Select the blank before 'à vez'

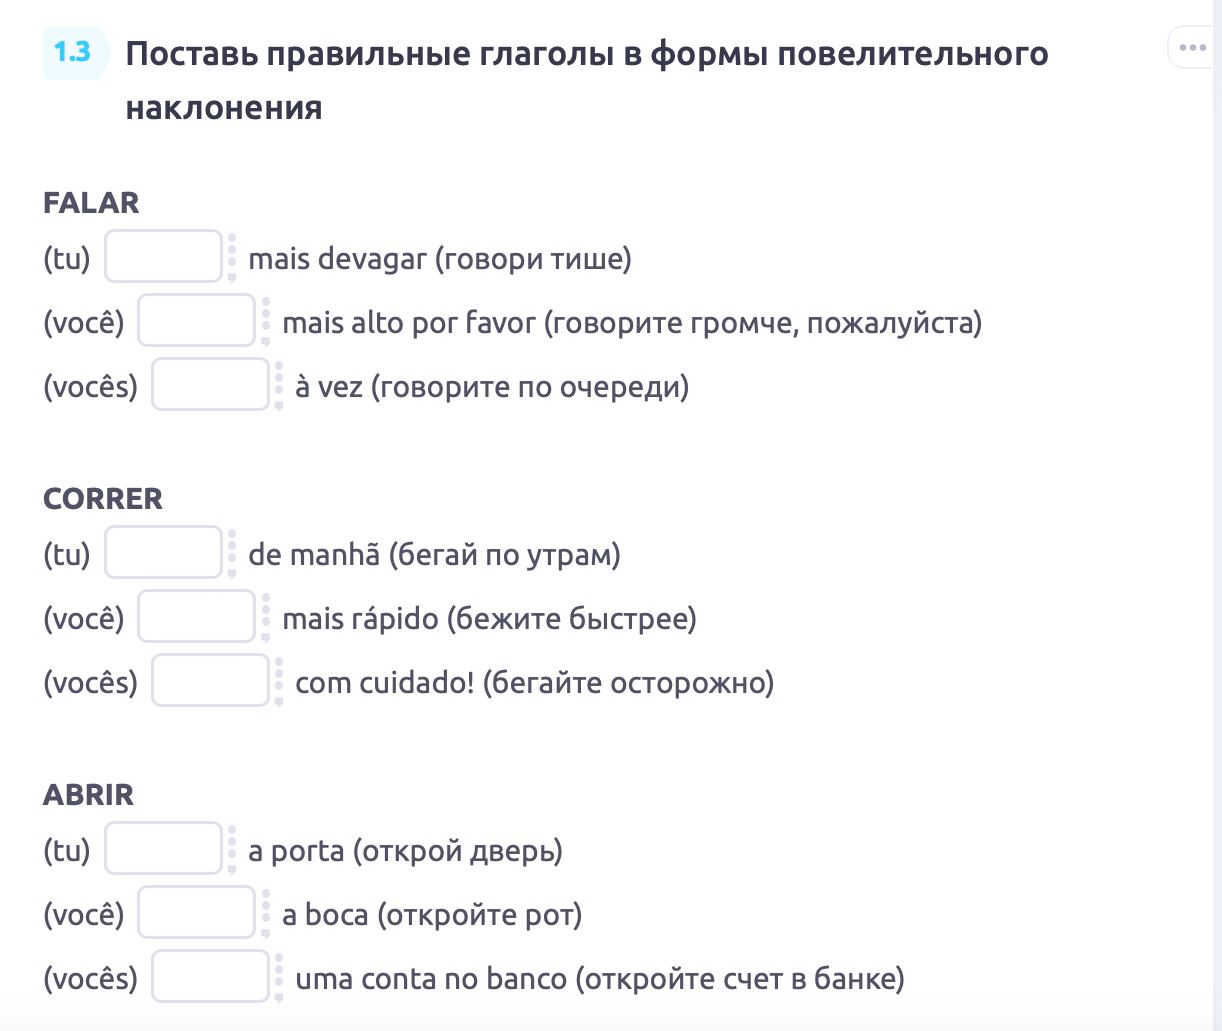(210, 385)
